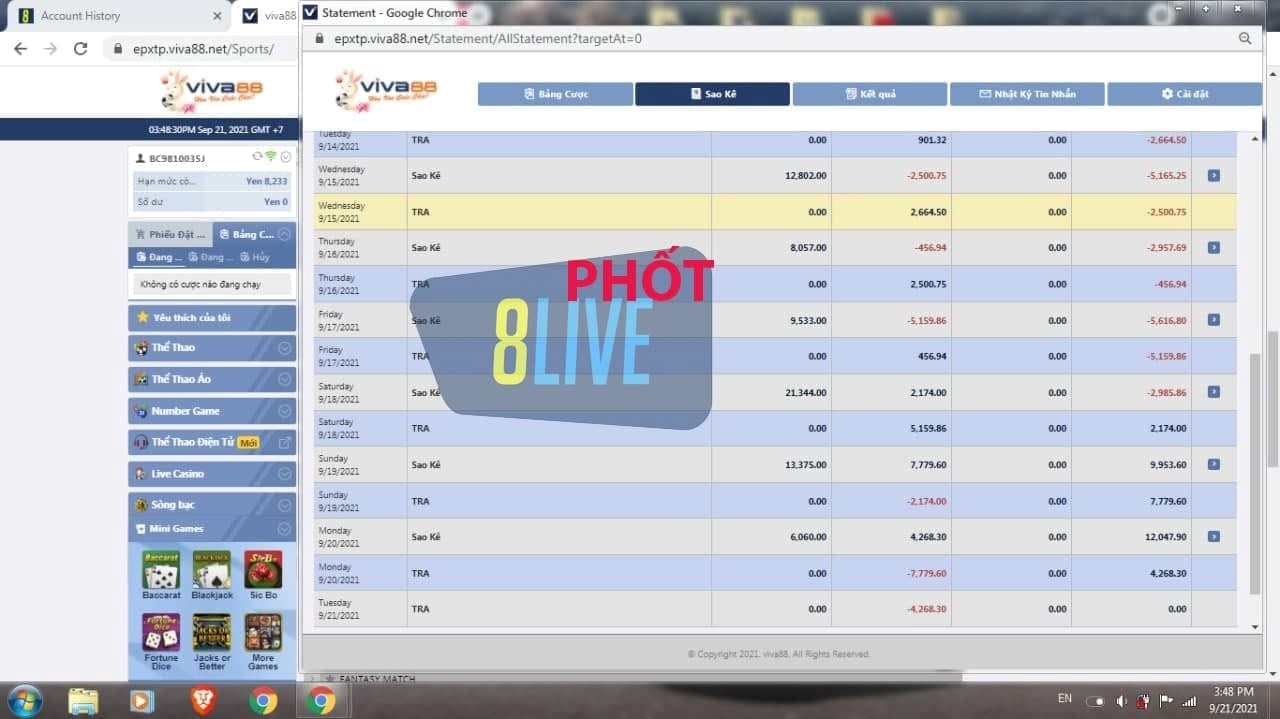
Task: Open the Baccarat mini game icon
Action: coord(161,570)
